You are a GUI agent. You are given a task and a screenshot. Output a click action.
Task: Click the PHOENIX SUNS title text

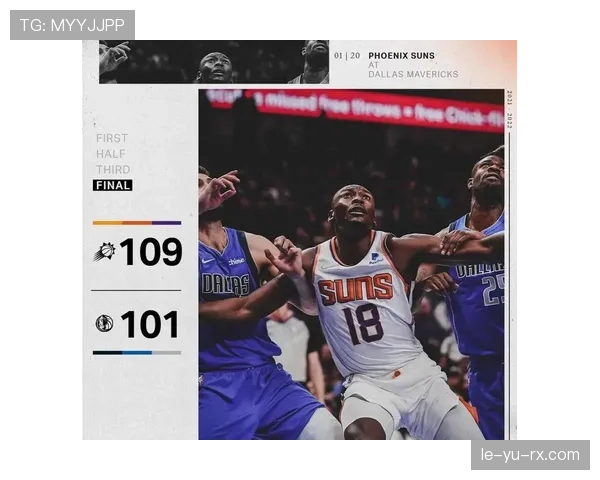(x=401, y=56)
